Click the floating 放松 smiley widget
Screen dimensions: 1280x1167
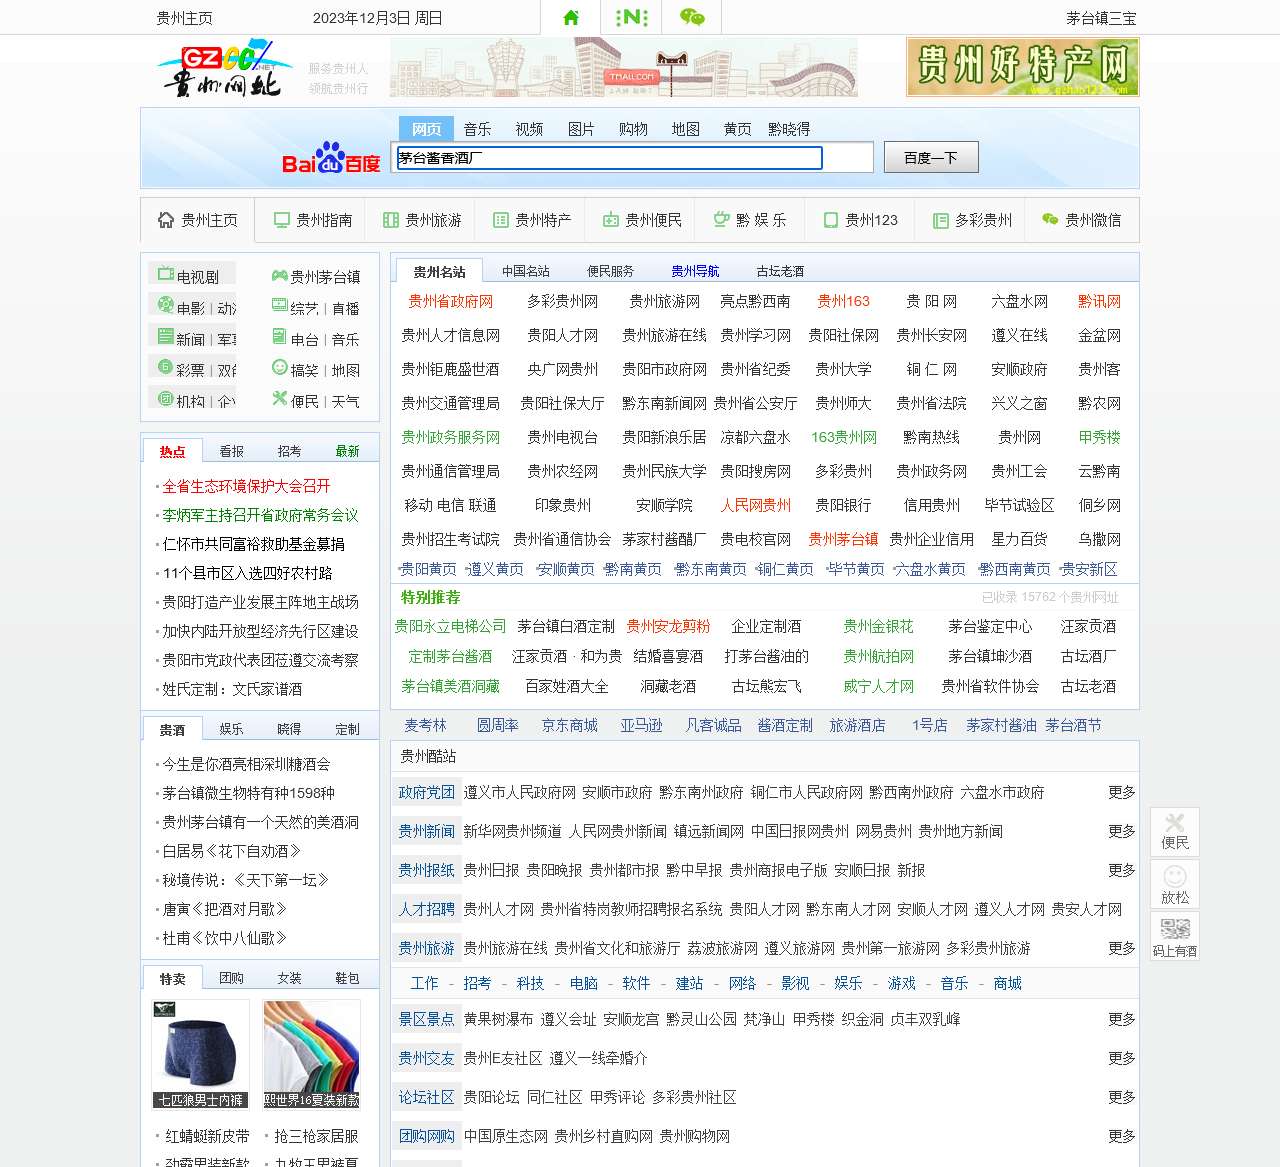1175,884
